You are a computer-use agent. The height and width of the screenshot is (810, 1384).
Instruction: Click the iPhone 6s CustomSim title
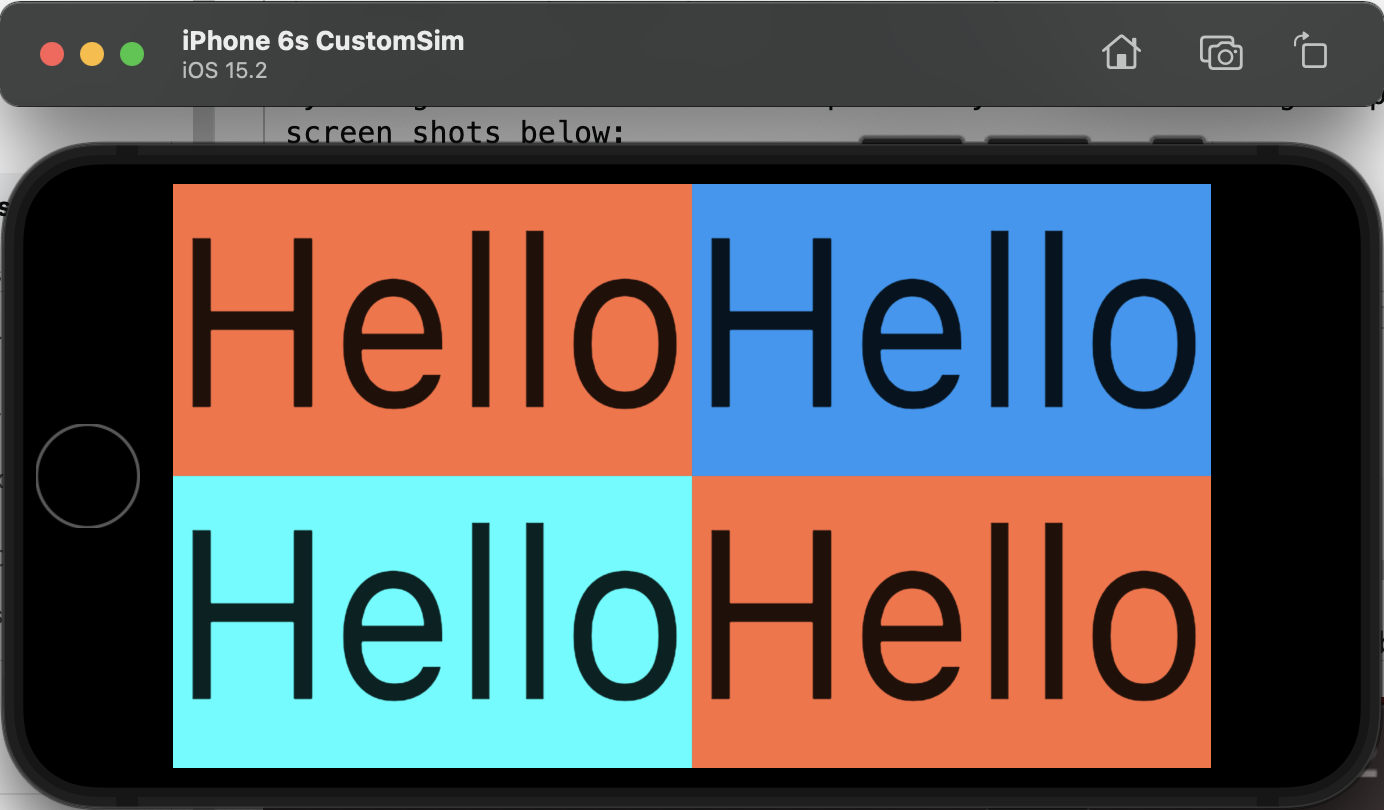(x=323, y=41)
